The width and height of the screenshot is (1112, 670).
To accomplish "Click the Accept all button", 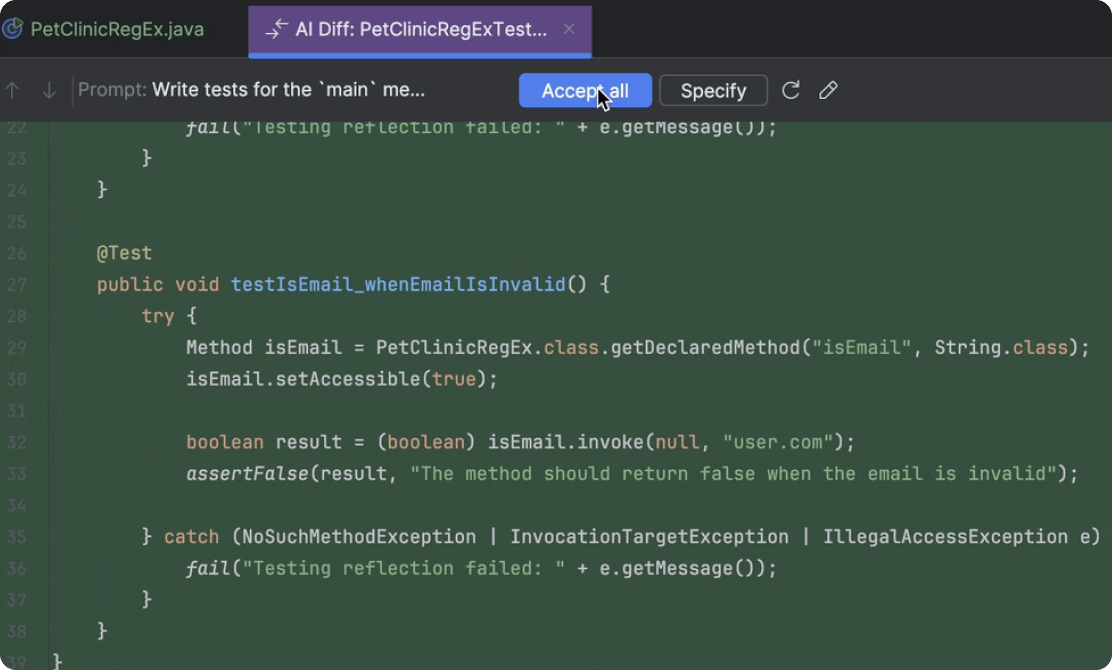I will 585,91.
